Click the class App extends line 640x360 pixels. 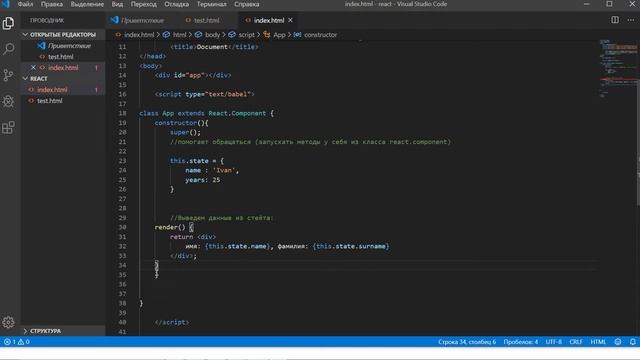coord(206,113)
